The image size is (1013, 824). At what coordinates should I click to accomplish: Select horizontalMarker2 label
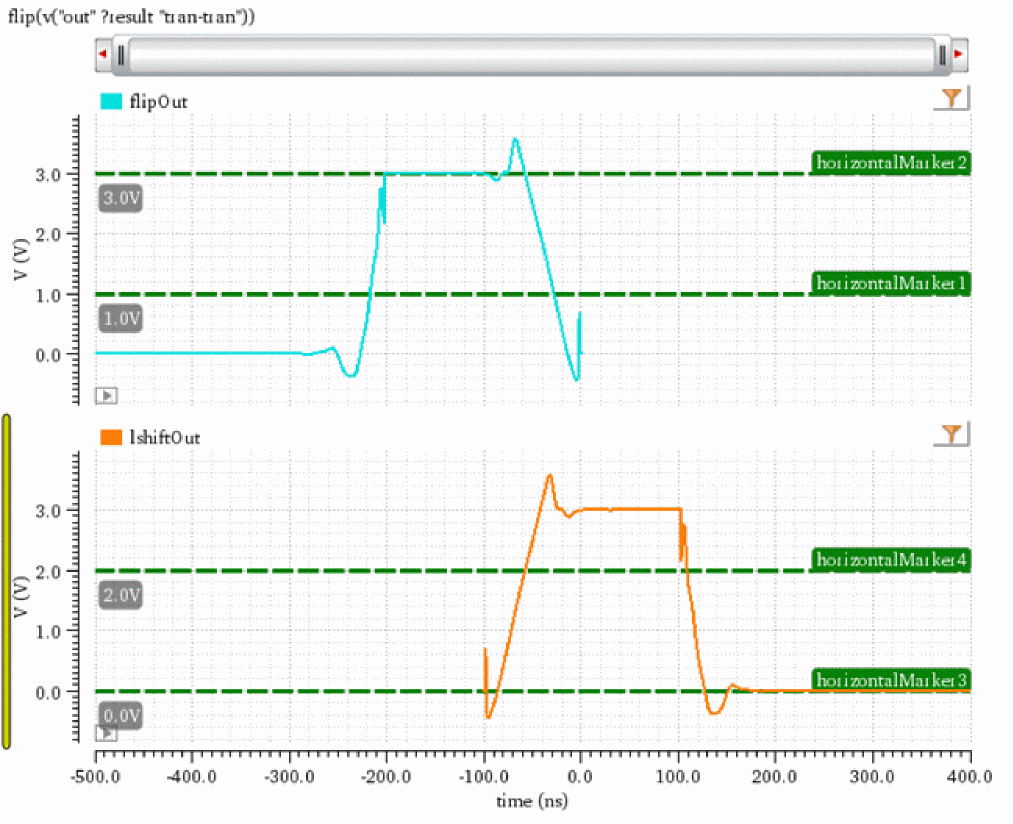coord(891,163)
